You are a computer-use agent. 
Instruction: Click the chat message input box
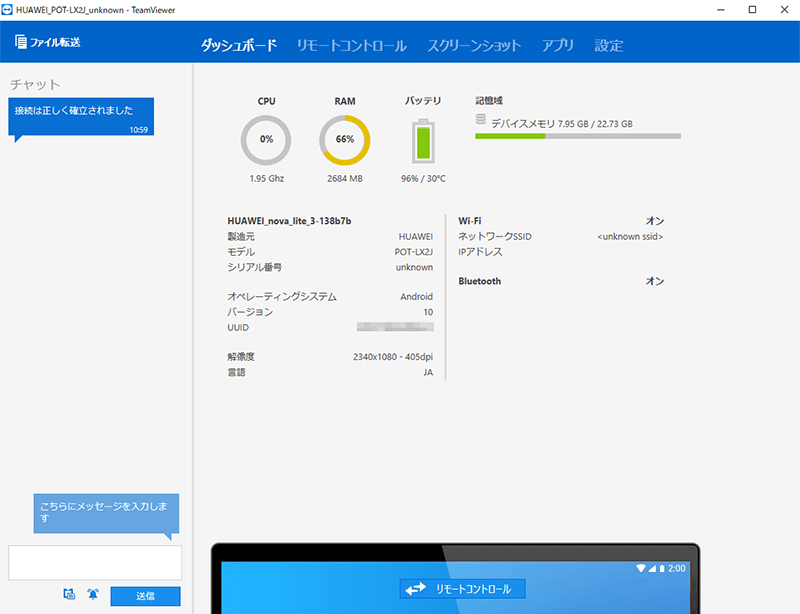point(95,562)
